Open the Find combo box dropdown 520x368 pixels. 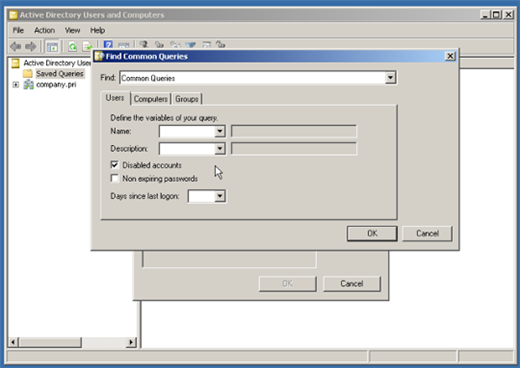(390, 78)
